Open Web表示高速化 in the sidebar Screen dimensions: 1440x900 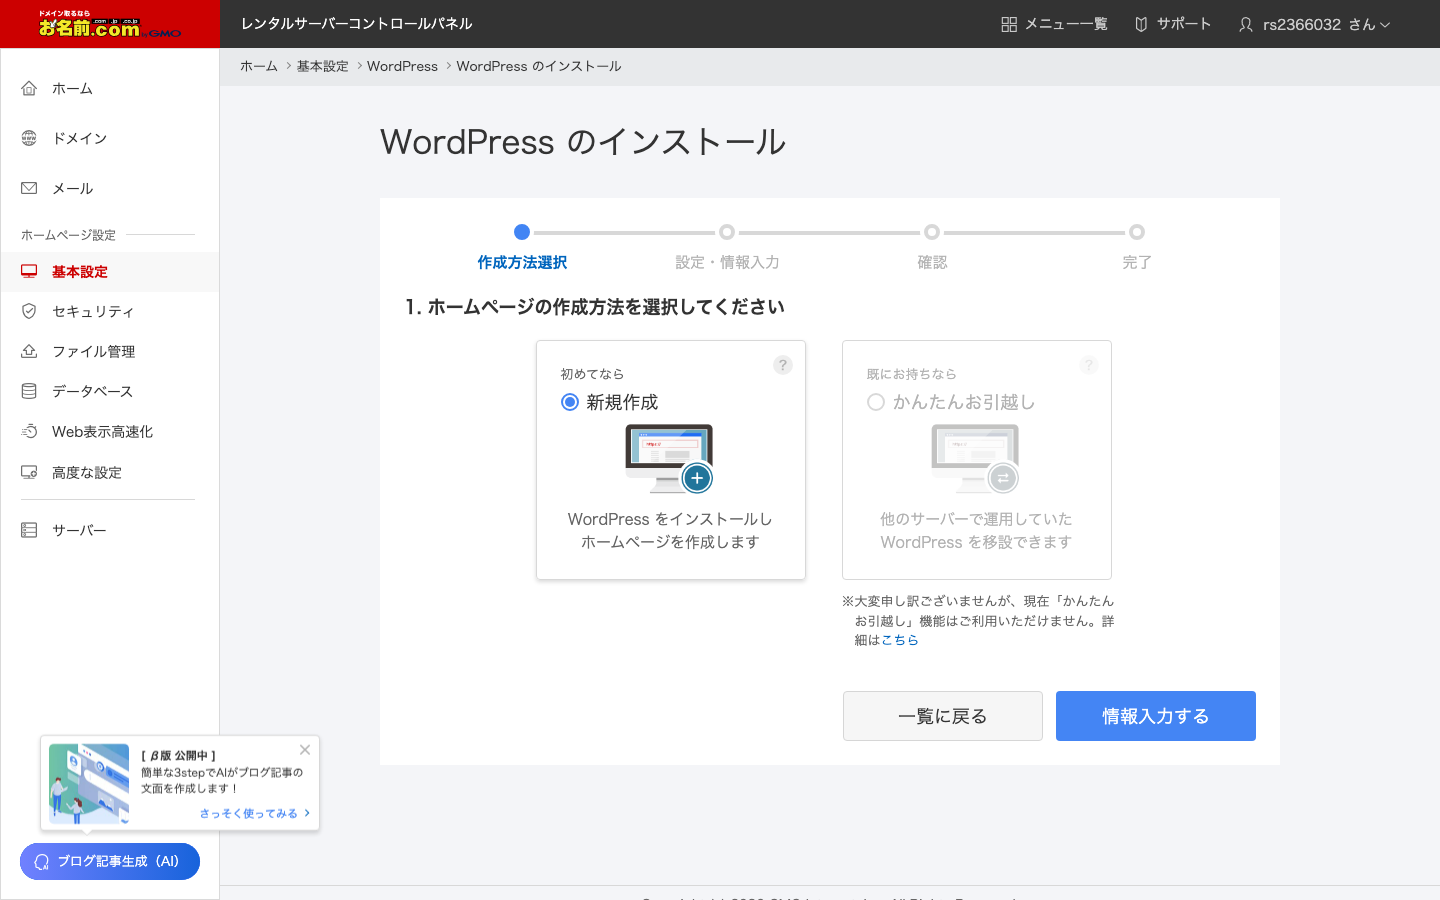(110, 431)
